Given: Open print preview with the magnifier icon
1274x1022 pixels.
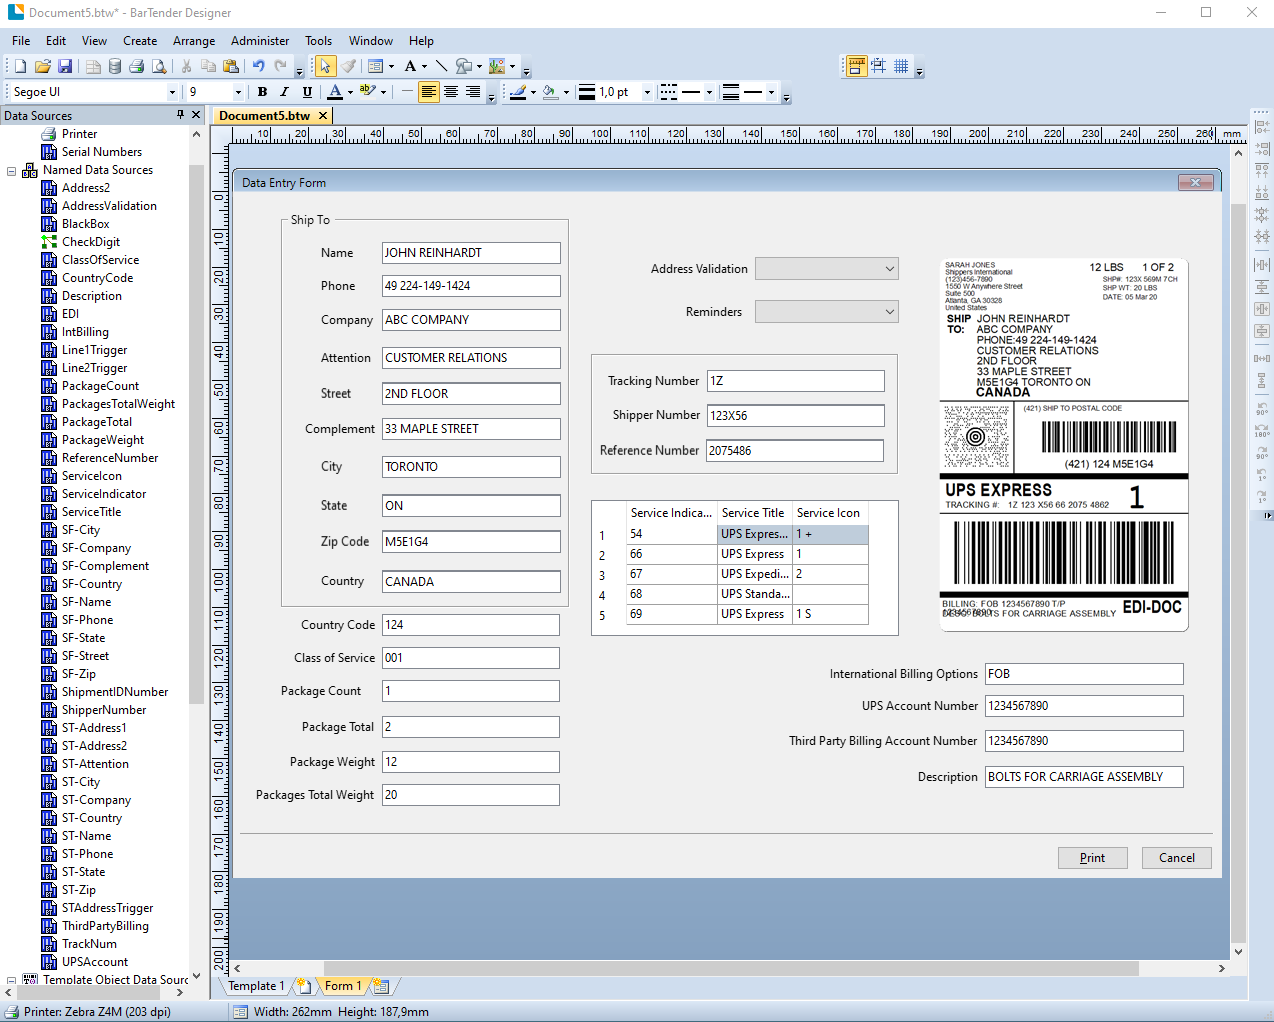Looking at the screenshot, I should (x=159, y=66).
